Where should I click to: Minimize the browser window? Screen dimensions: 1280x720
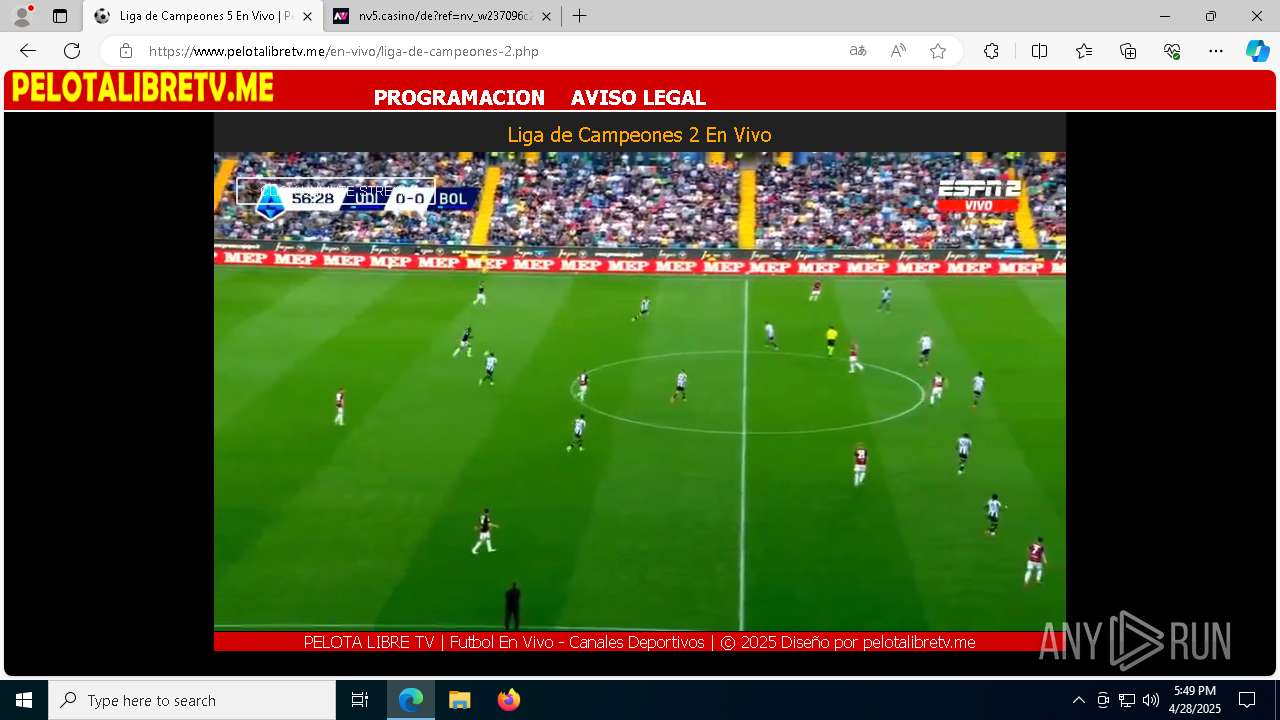point(1165,16)
